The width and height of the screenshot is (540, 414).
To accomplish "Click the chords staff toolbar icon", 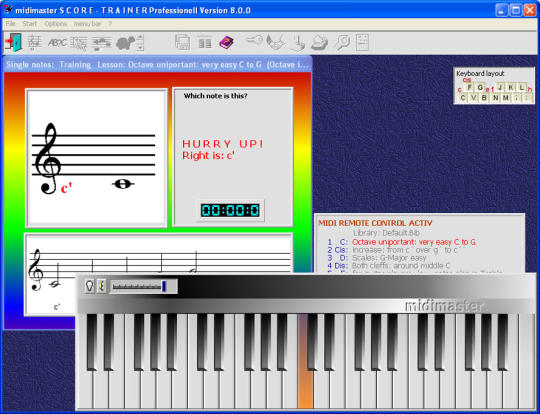I will tap(79, 43).
